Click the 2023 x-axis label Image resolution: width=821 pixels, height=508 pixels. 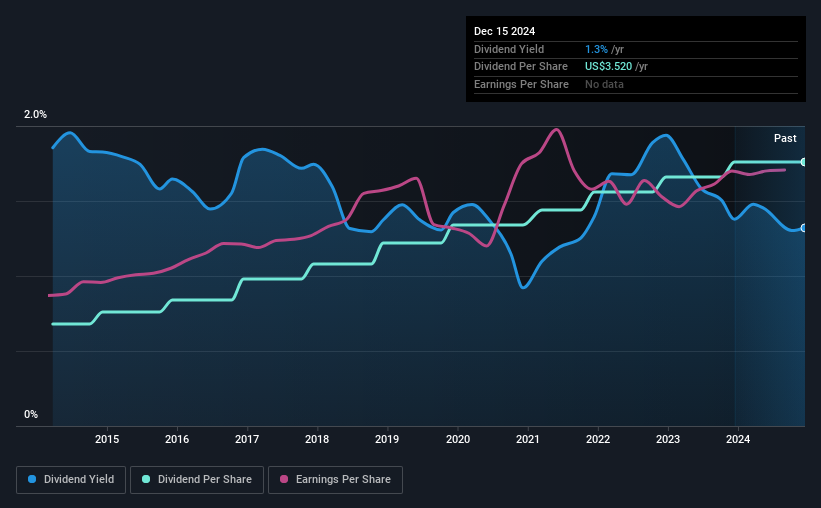pos(668,439)
